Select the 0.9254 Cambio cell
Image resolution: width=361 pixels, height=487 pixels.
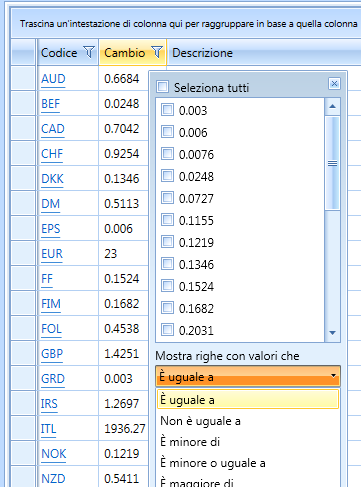[x=123, y=154]
